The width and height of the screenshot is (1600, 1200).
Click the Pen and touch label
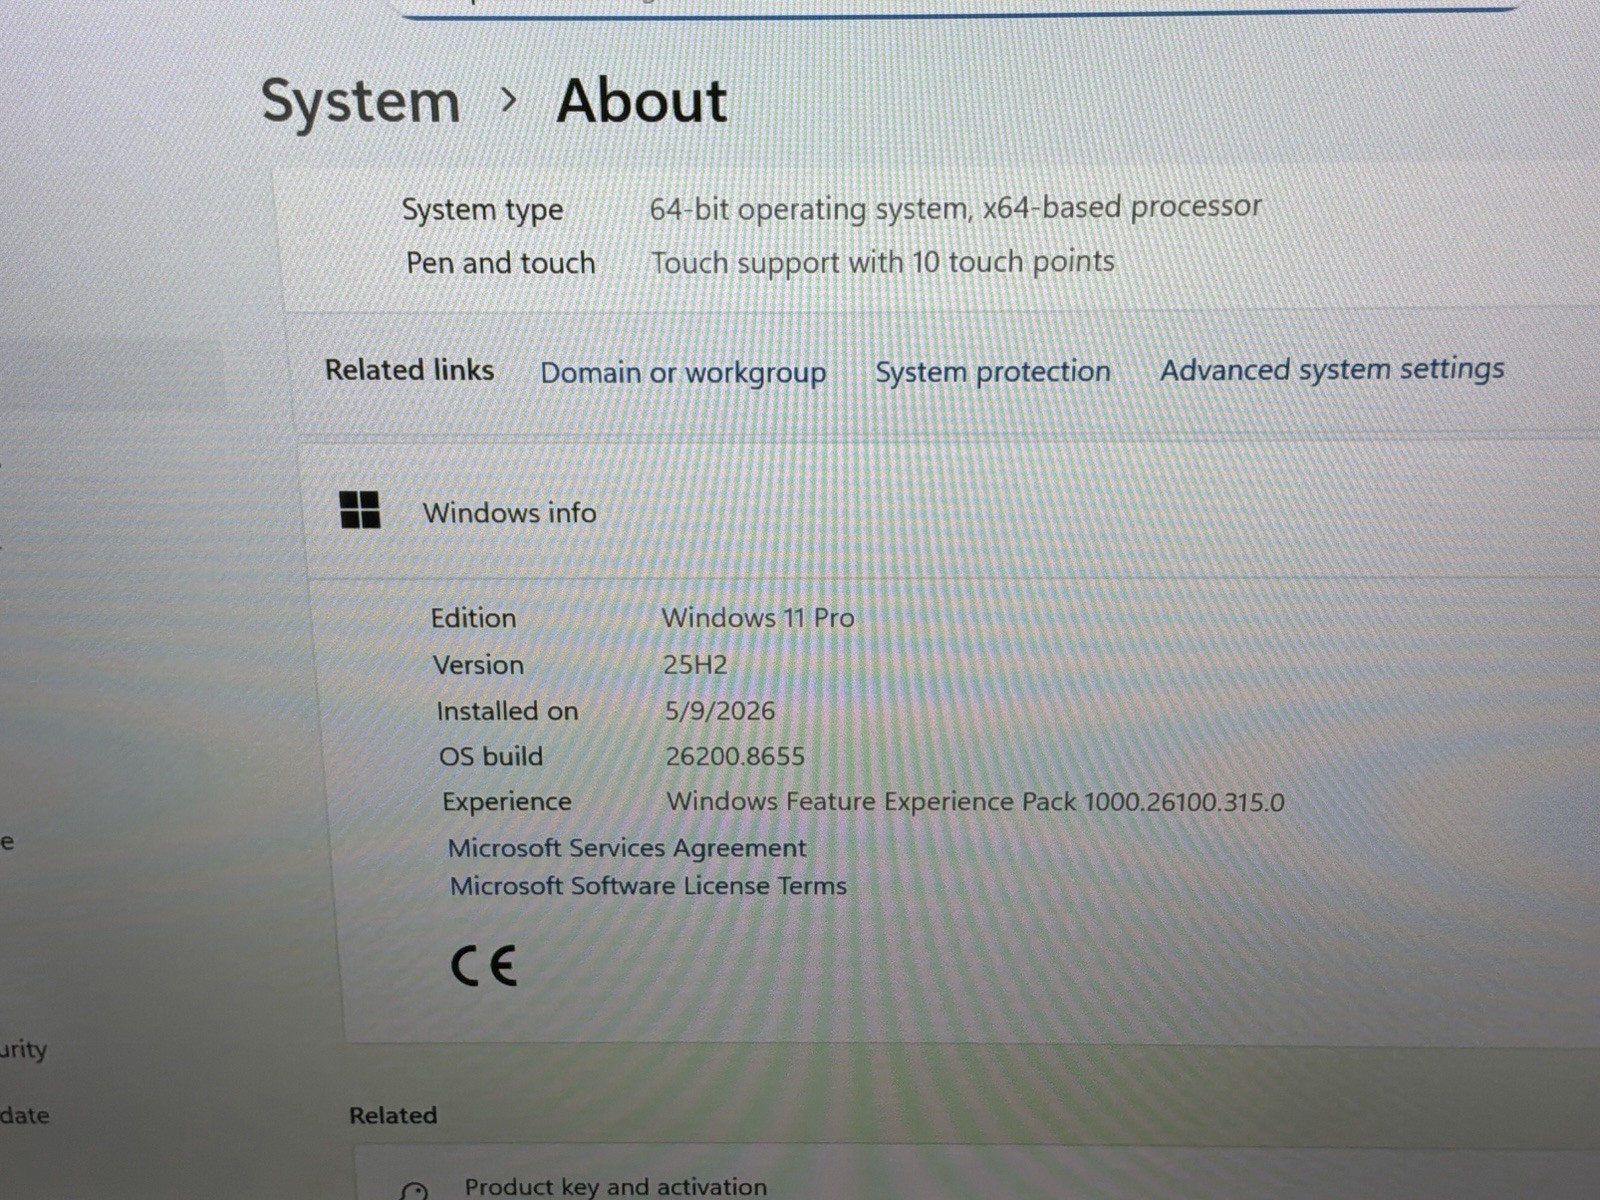click(500, 263)
